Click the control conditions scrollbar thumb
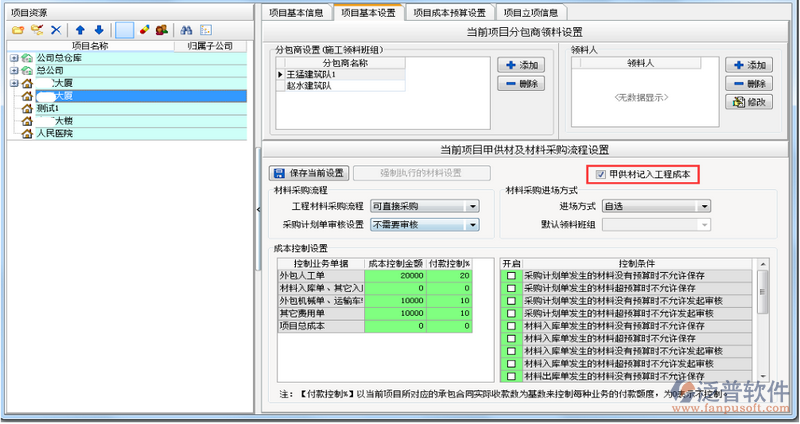This screenshot has height=424, width=800. click(x=763, y=292)
